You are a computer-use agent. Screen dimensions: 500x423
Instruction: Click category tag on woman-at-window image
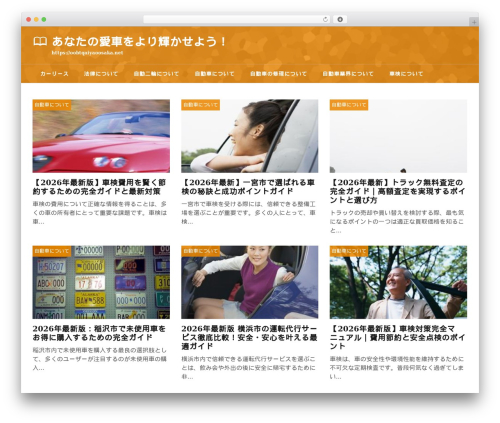(x=200, y=105)
